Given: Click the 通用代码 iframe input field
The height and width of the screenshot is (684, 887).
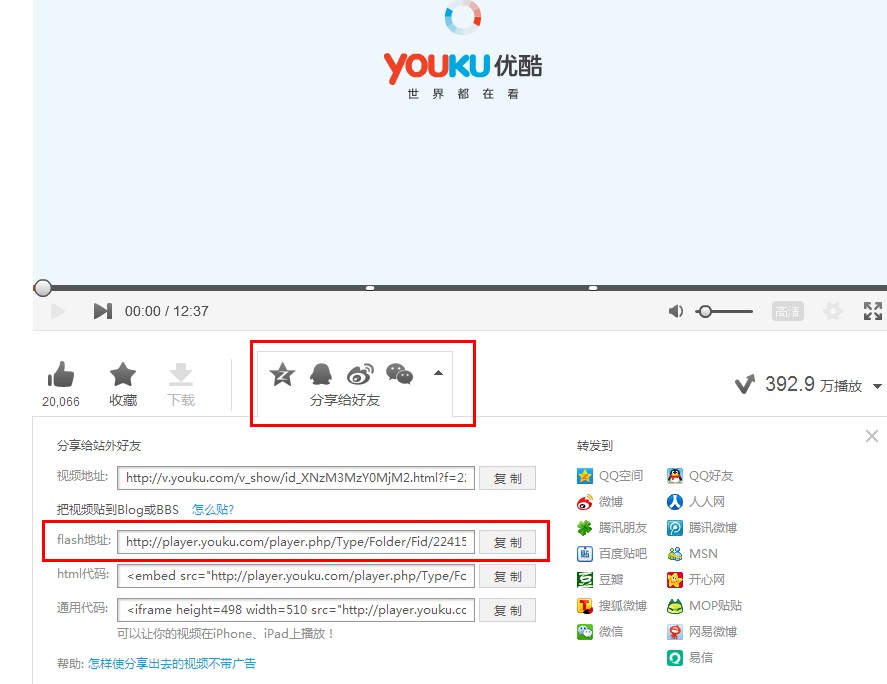Looking at the screenshot, I should (296, 610).
